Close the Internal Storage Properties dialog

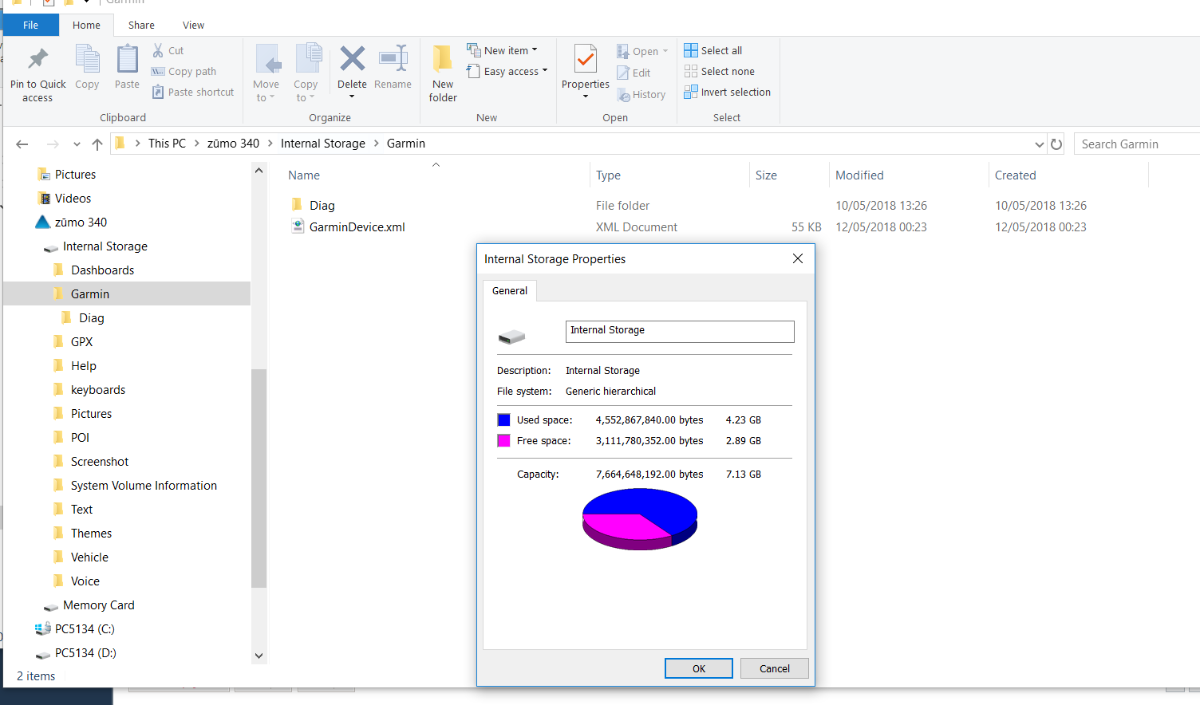[x=798, y=259]
